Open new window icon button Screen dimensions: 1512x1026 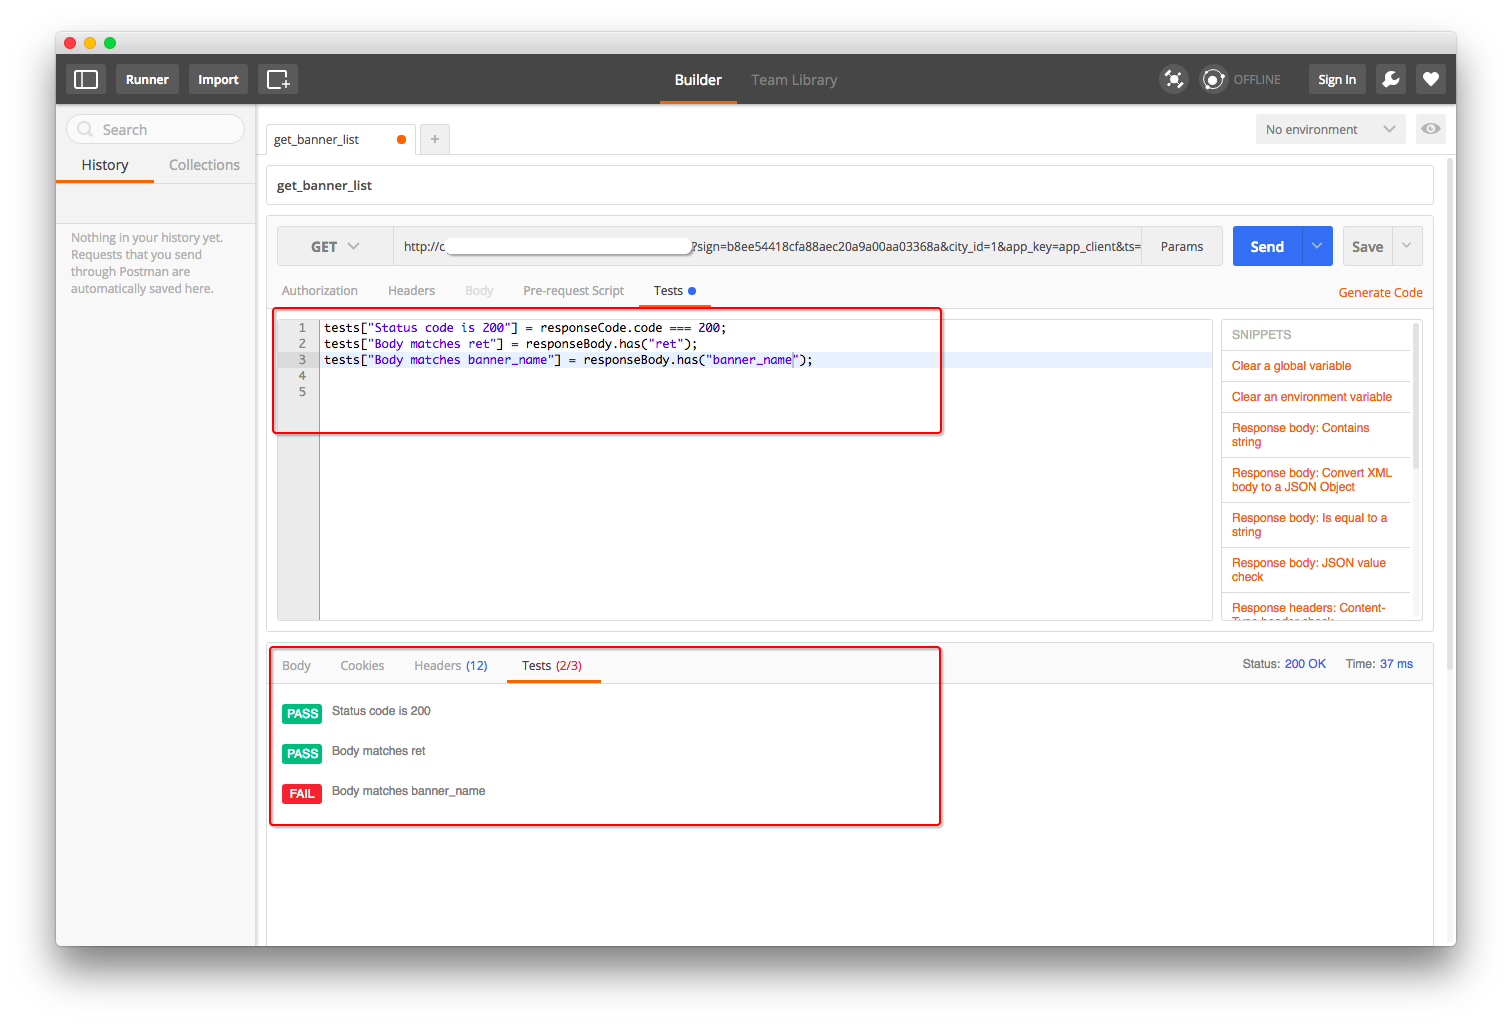coord(278,79)
